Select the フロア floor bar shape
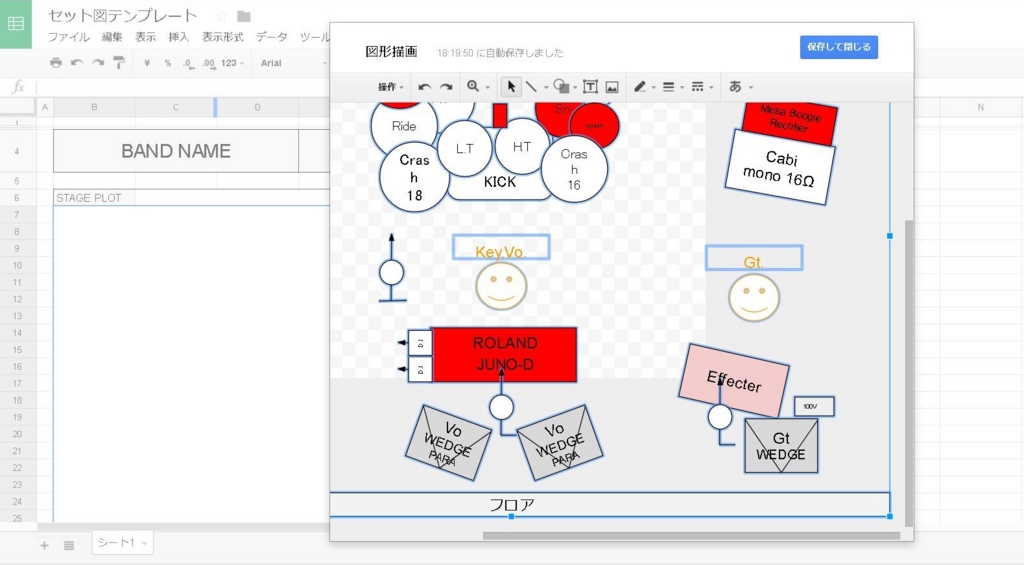The image size is (1024, 565). click(x=609, y=504)
